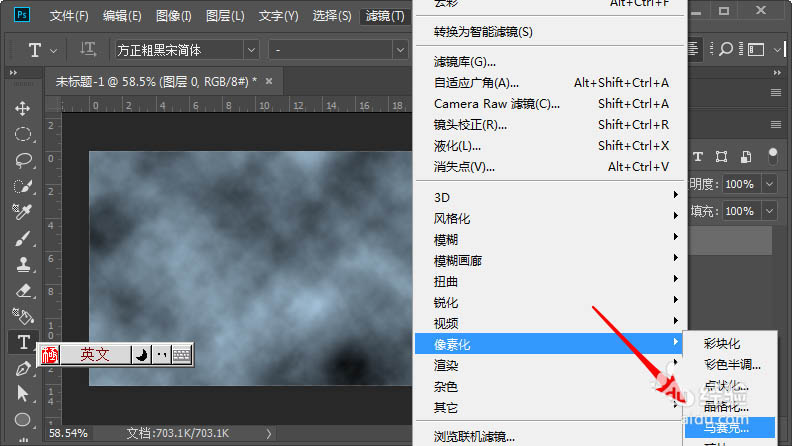Toggle text orientation button
The height and width of the screenshot is (446, 792).
click(x=88, y=49)
